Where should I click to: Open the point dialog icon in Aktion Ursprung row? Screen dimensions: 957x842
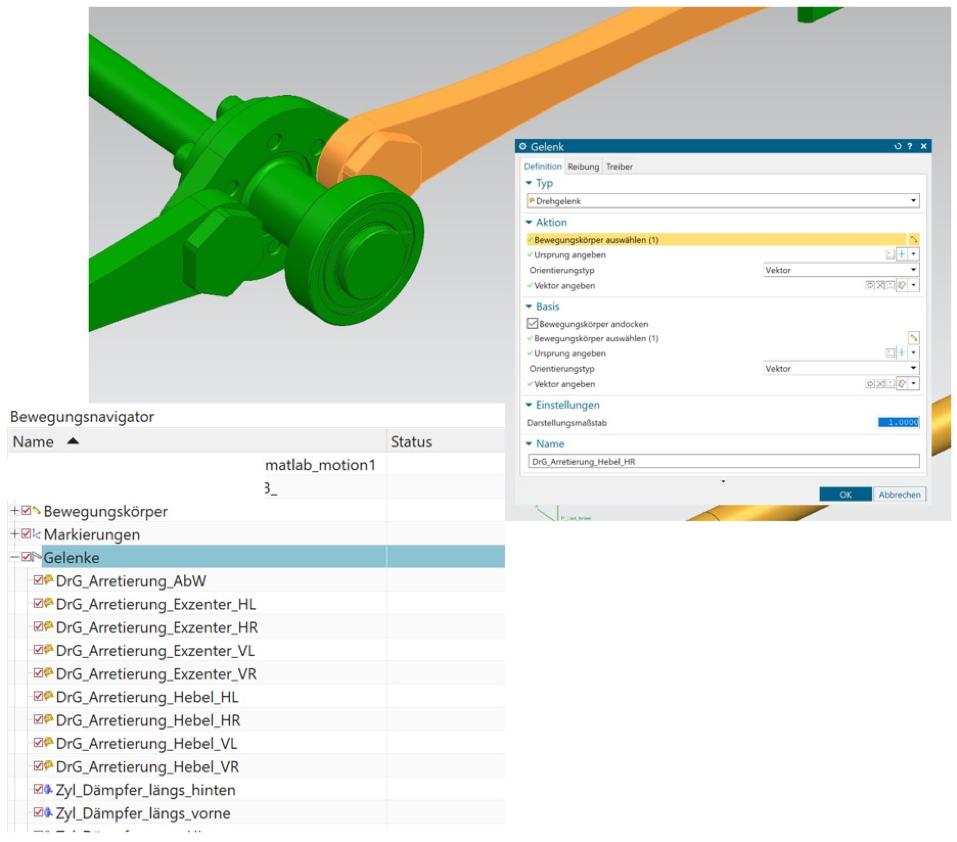[890, 254]
